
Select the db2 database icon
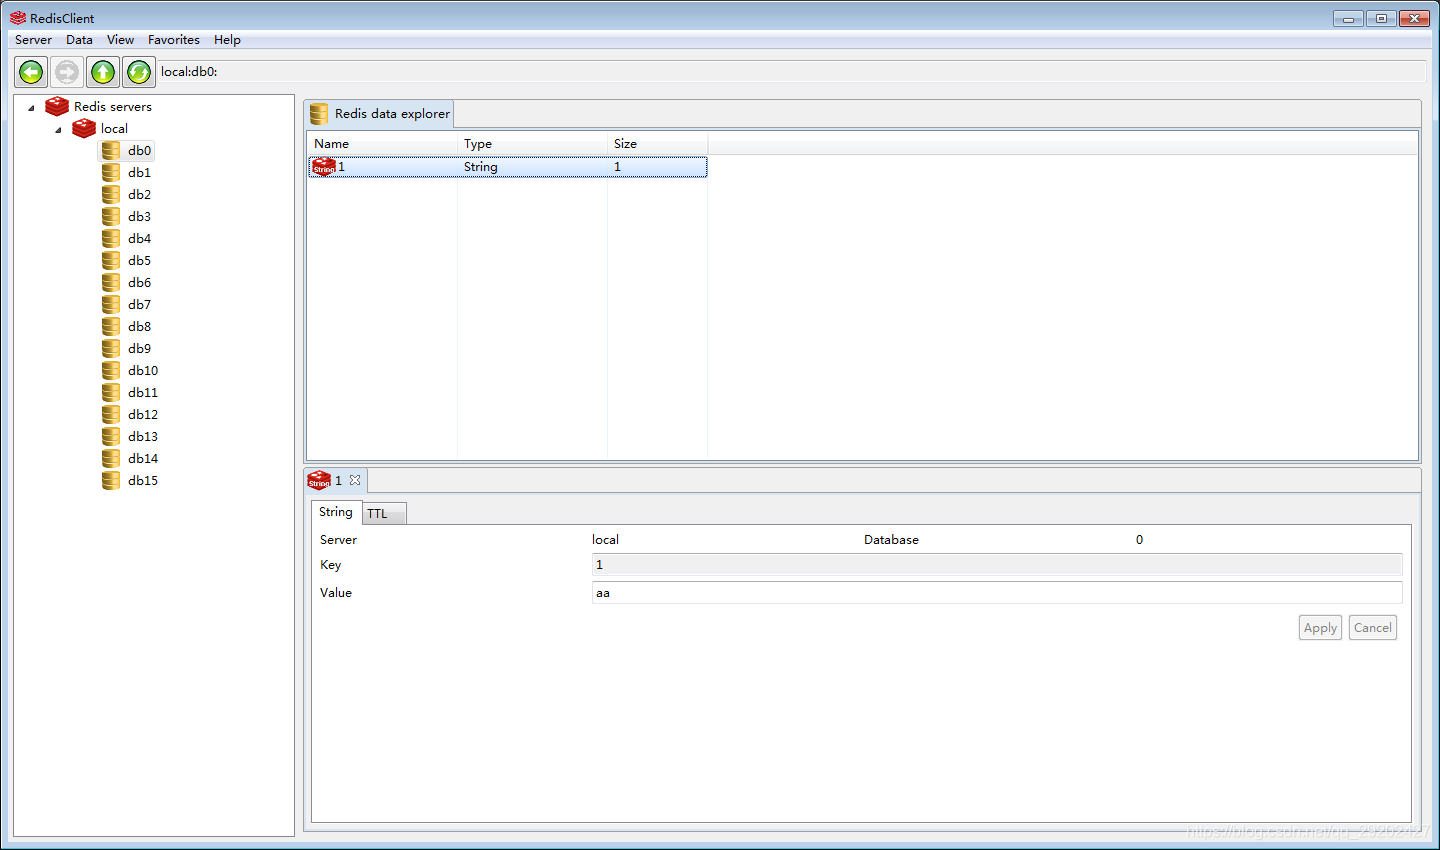click(x=111, y=194)
